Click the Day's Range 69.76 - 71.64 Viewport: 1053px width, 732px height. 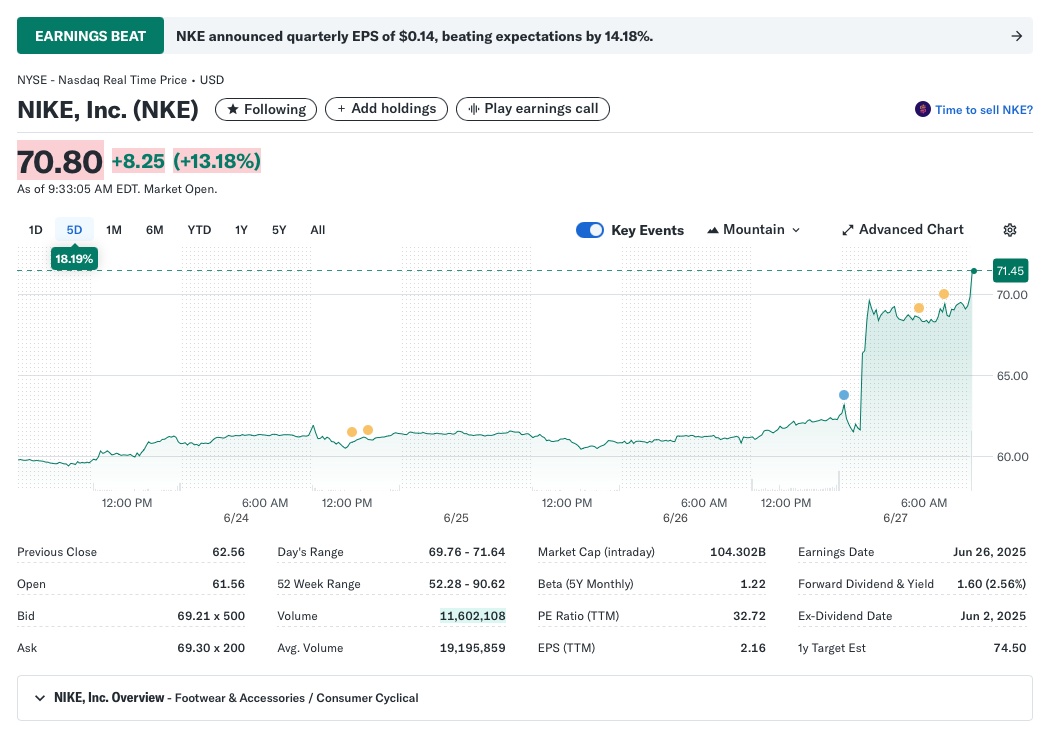click(467, 552)
